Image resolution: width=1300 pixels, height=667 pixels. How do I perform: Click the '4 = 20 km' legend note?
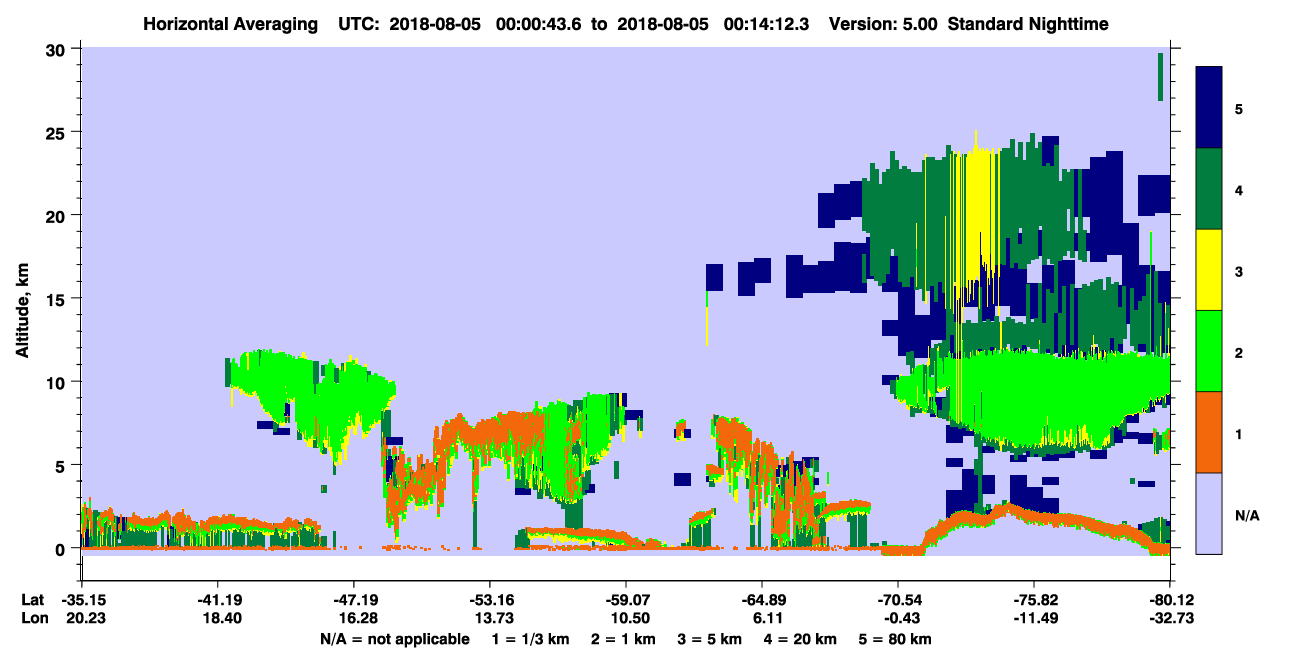click(801, 639)
